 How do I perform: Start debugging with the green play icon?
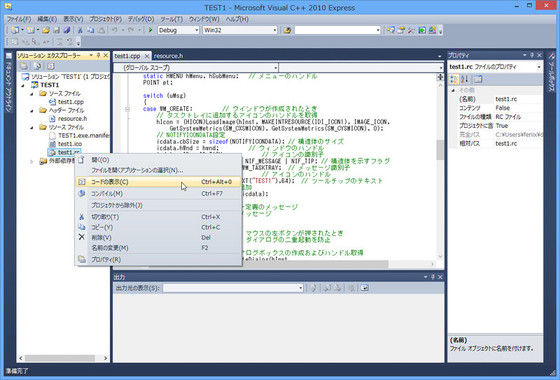[x=150, y=30]
